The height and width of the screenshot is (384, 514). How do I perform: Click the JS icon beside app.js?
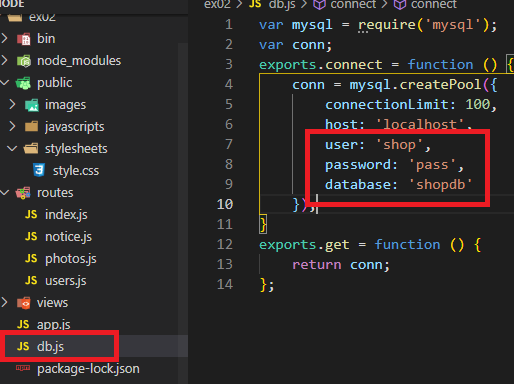tap(23, 324)
